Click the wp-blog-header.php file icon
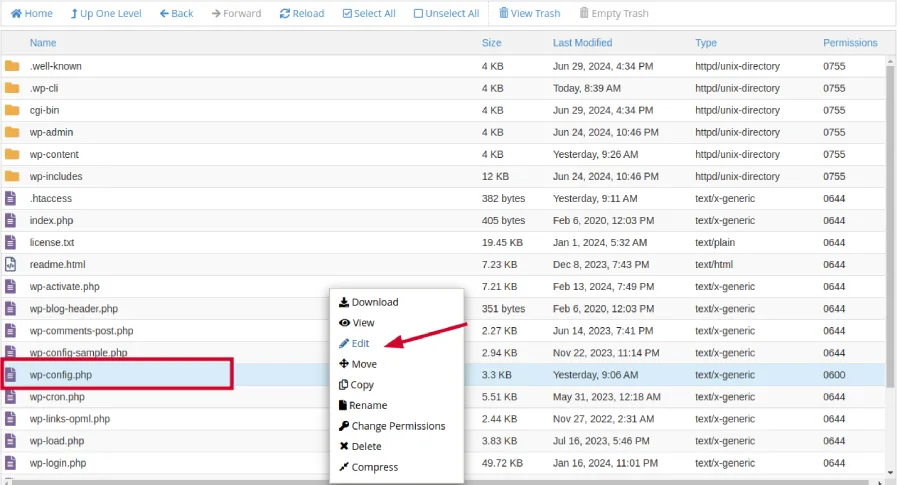900x485 pixels. coord(10,308)
